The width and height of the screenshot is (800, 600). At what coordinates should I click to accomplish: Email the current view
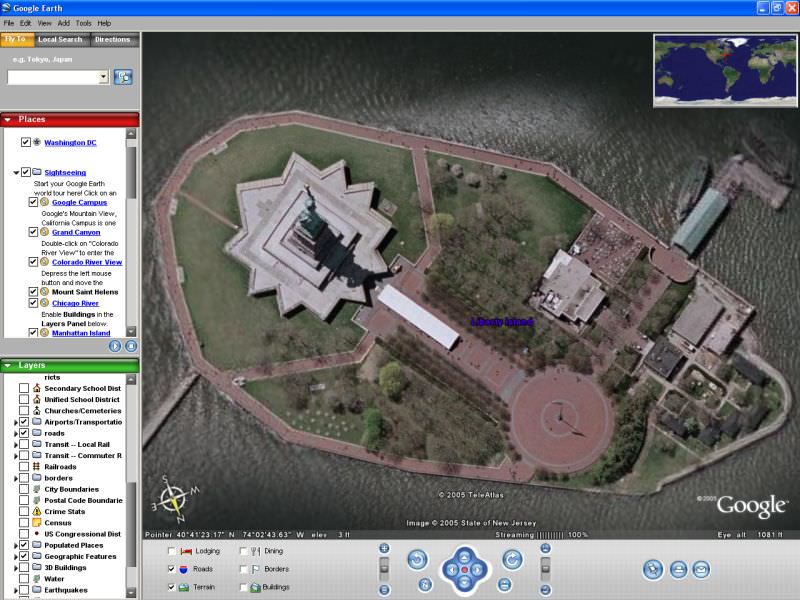coord(701,569)
